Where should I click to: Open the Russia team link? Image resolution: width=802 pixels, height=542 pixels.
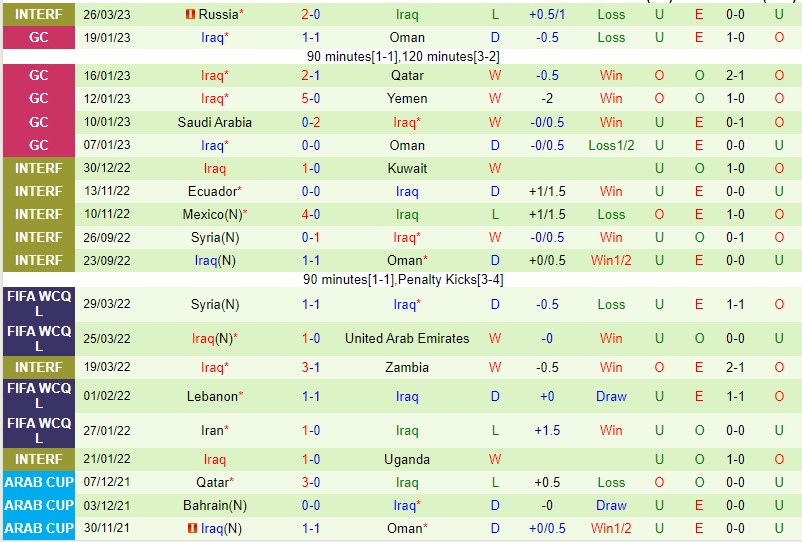tap(218, 15)
